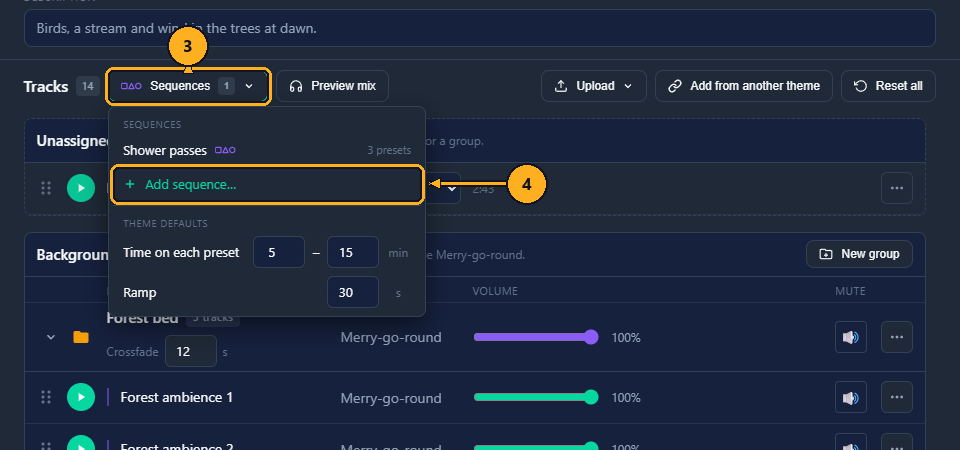Click Add from another theme

pyautogui.click(x=743, y=86)
